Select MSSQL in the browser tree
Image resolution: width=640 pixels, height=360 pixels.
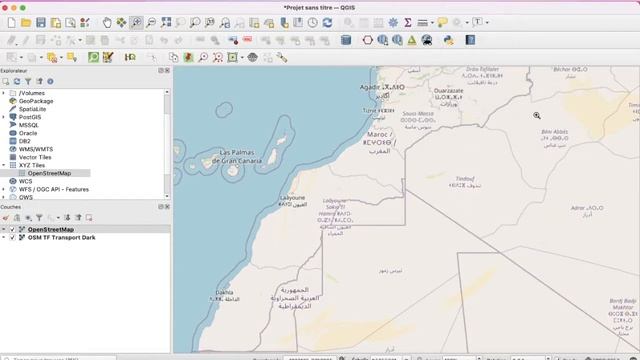point(29,125)
